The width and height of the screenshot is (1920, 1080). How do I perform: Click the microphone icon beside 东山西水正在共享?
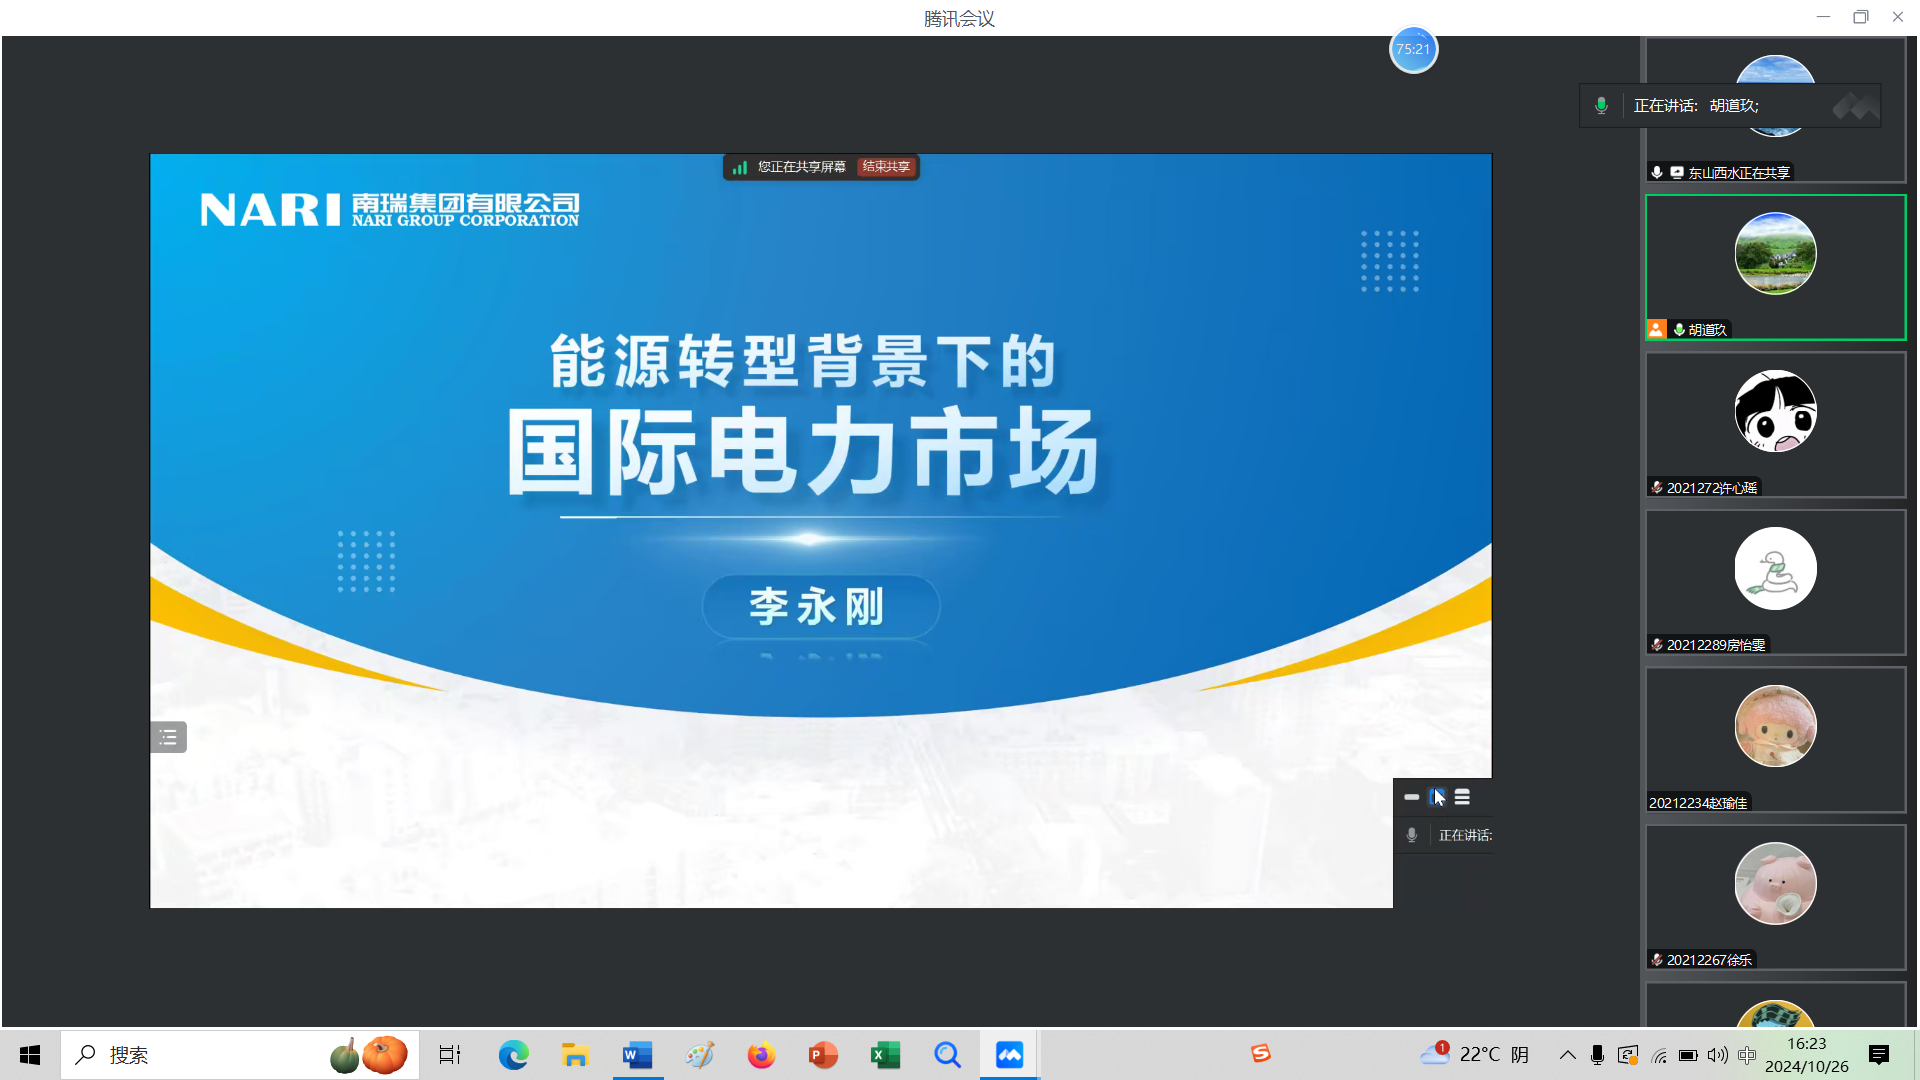pyautogui.click(x=1657, y=173)
